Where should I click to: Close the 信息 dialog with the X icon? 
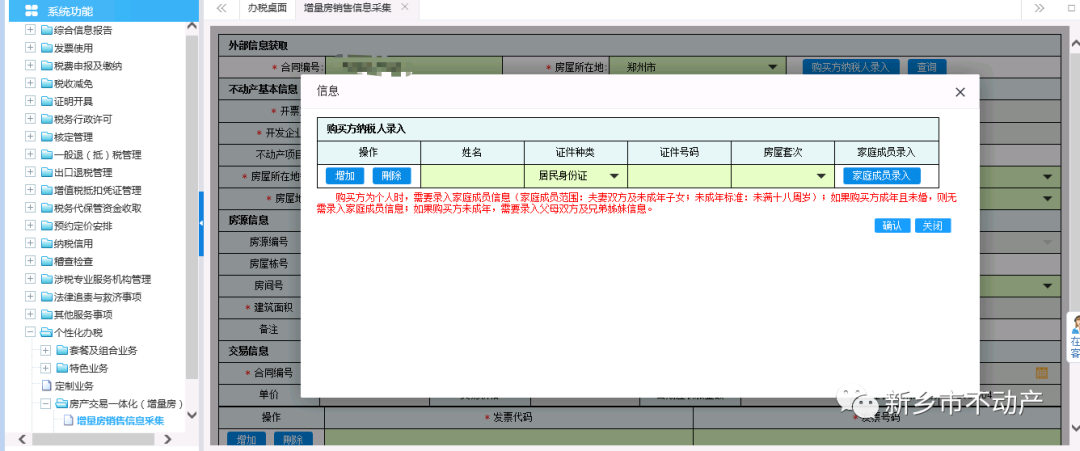(x=960, y=92)
